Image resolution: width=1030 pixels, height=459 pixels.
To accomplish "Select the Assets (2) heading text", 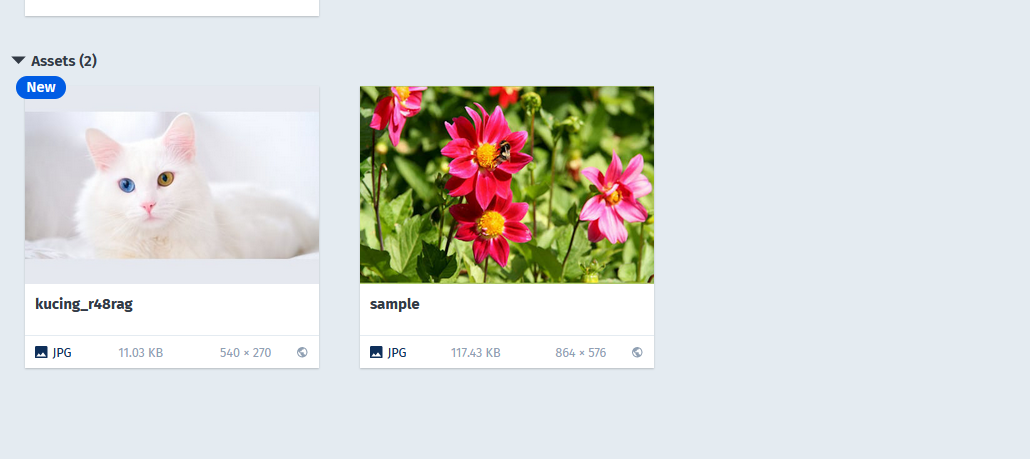I will tap(64, 61).
